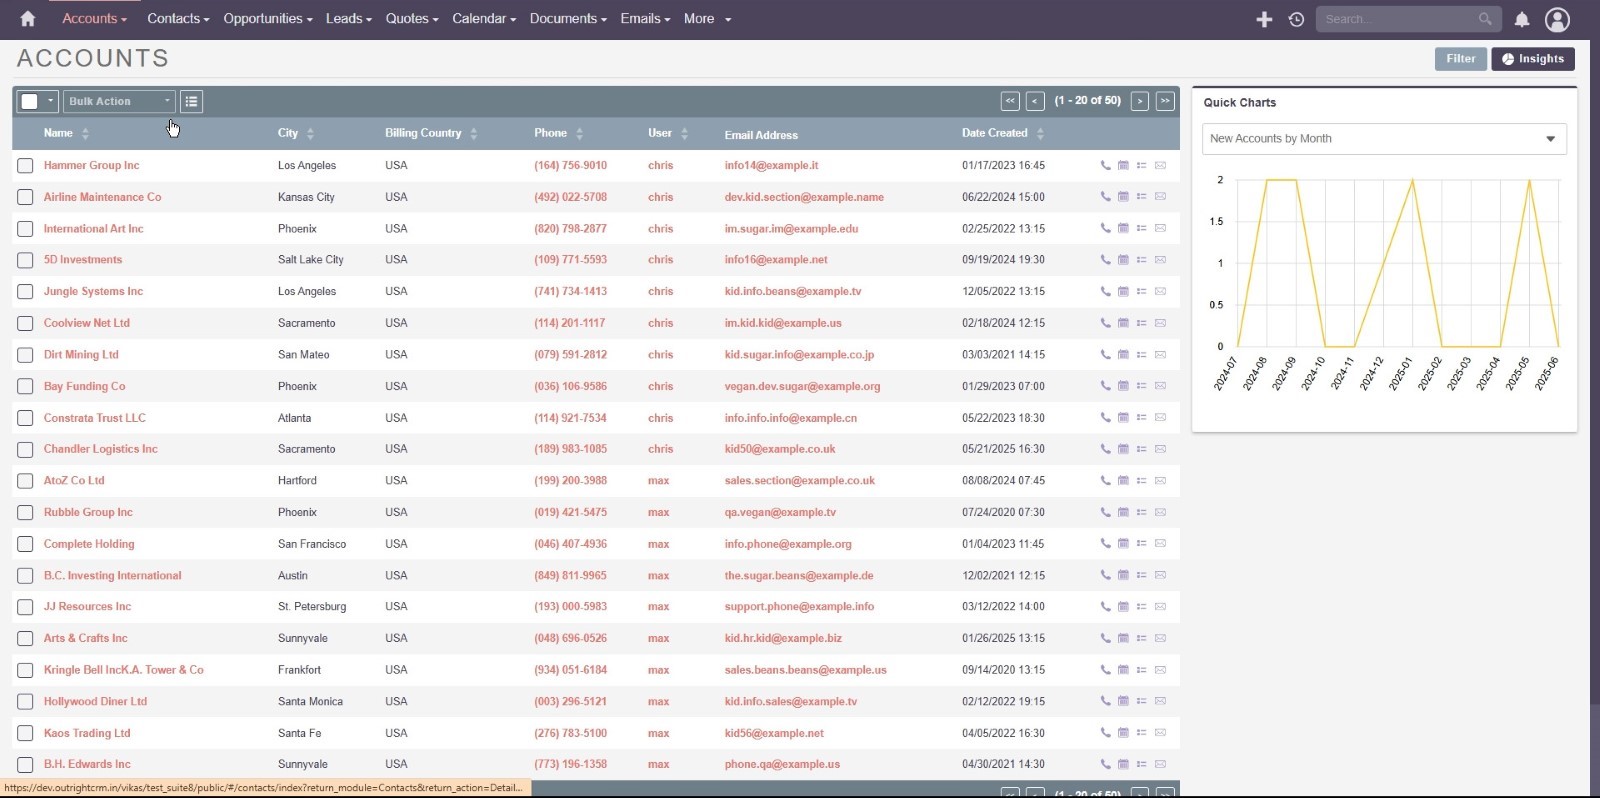1600x798 pixels.
Task: Schedule meeting for Constrata Trust LLC
Action: (x=1123, y=418)
